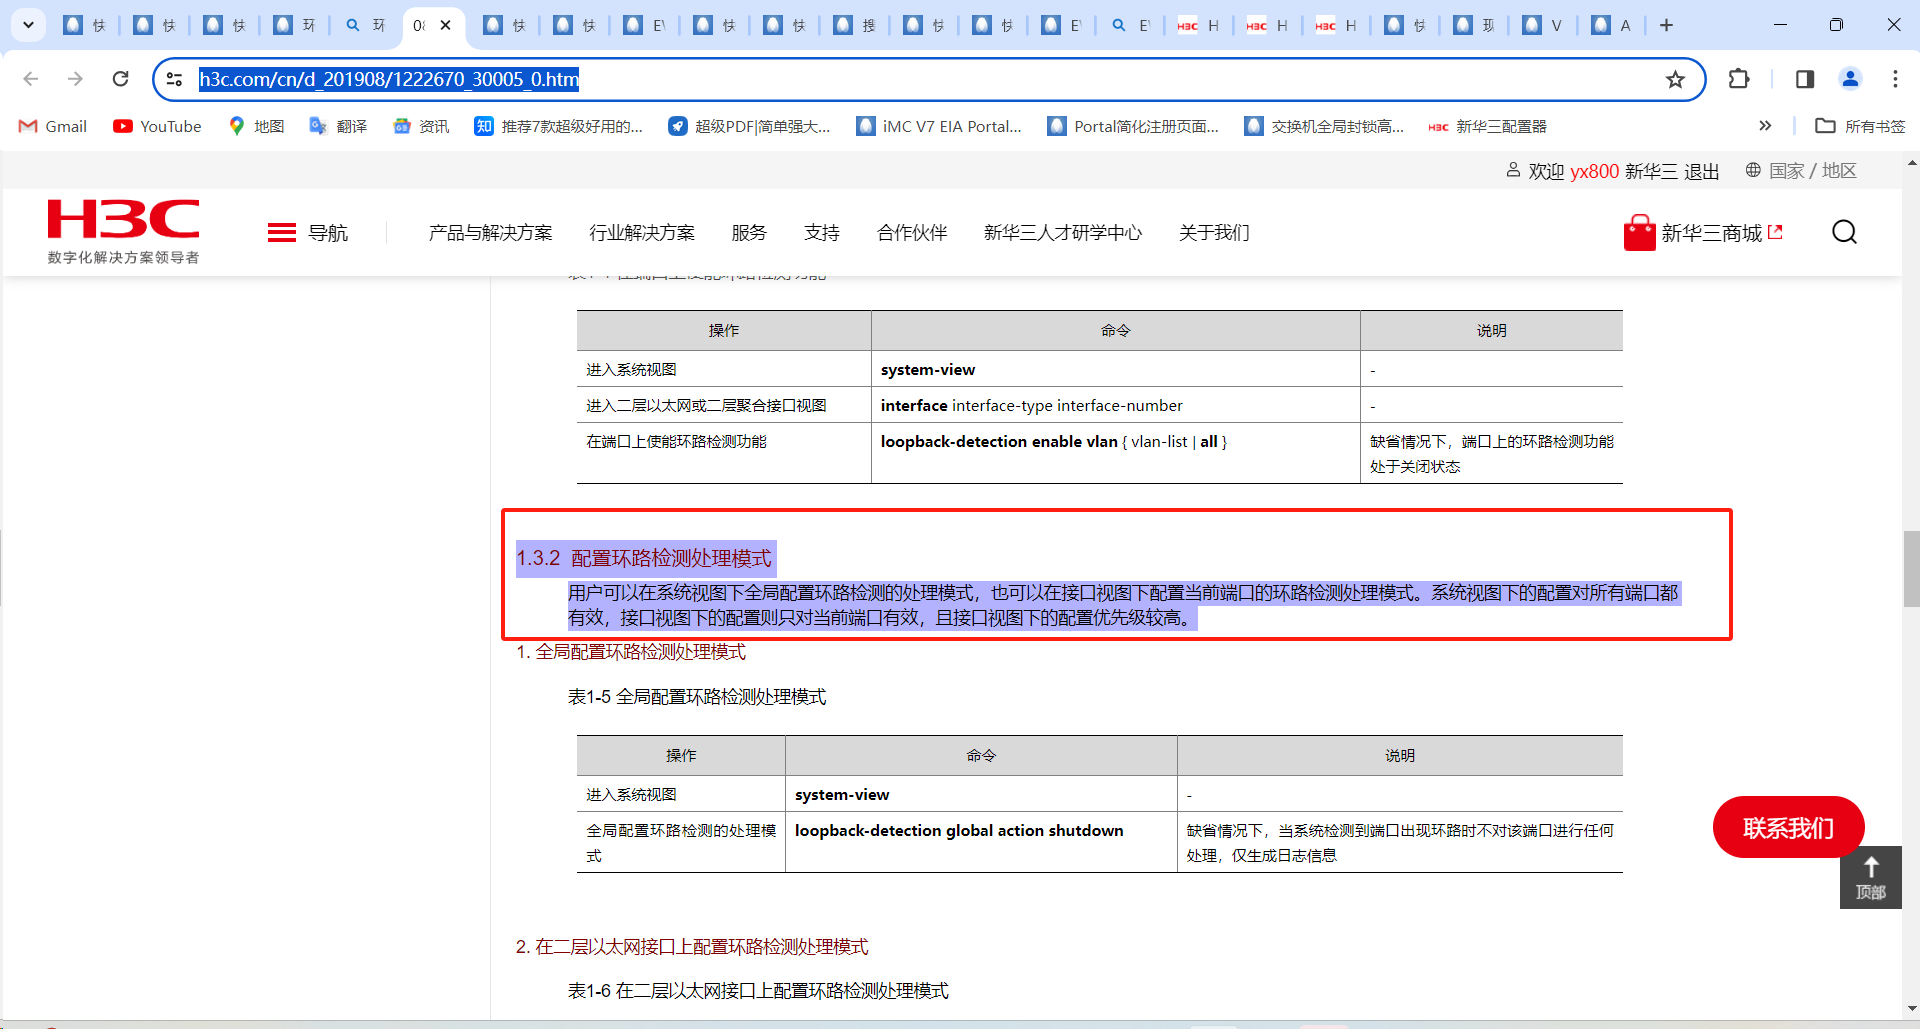Choose 国家 / 地区 region selector
The image size is (1920, 1029).
point(1801,171)
